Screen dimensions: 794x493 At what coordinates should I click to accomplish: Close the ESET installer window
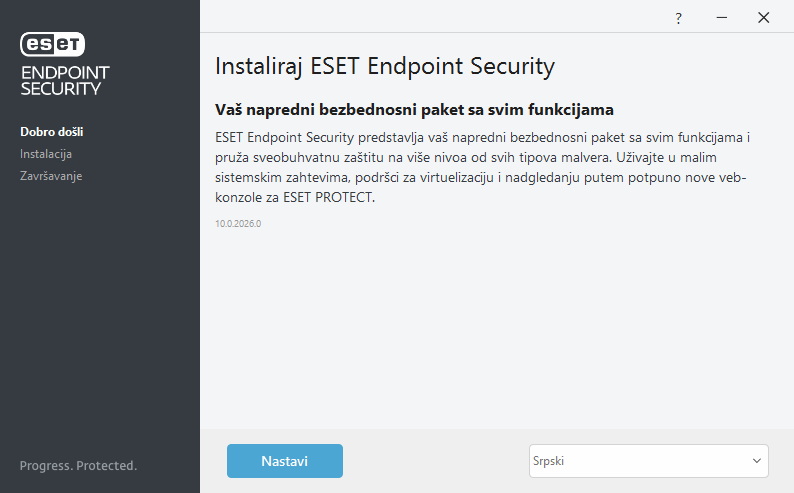pos(764,18)
